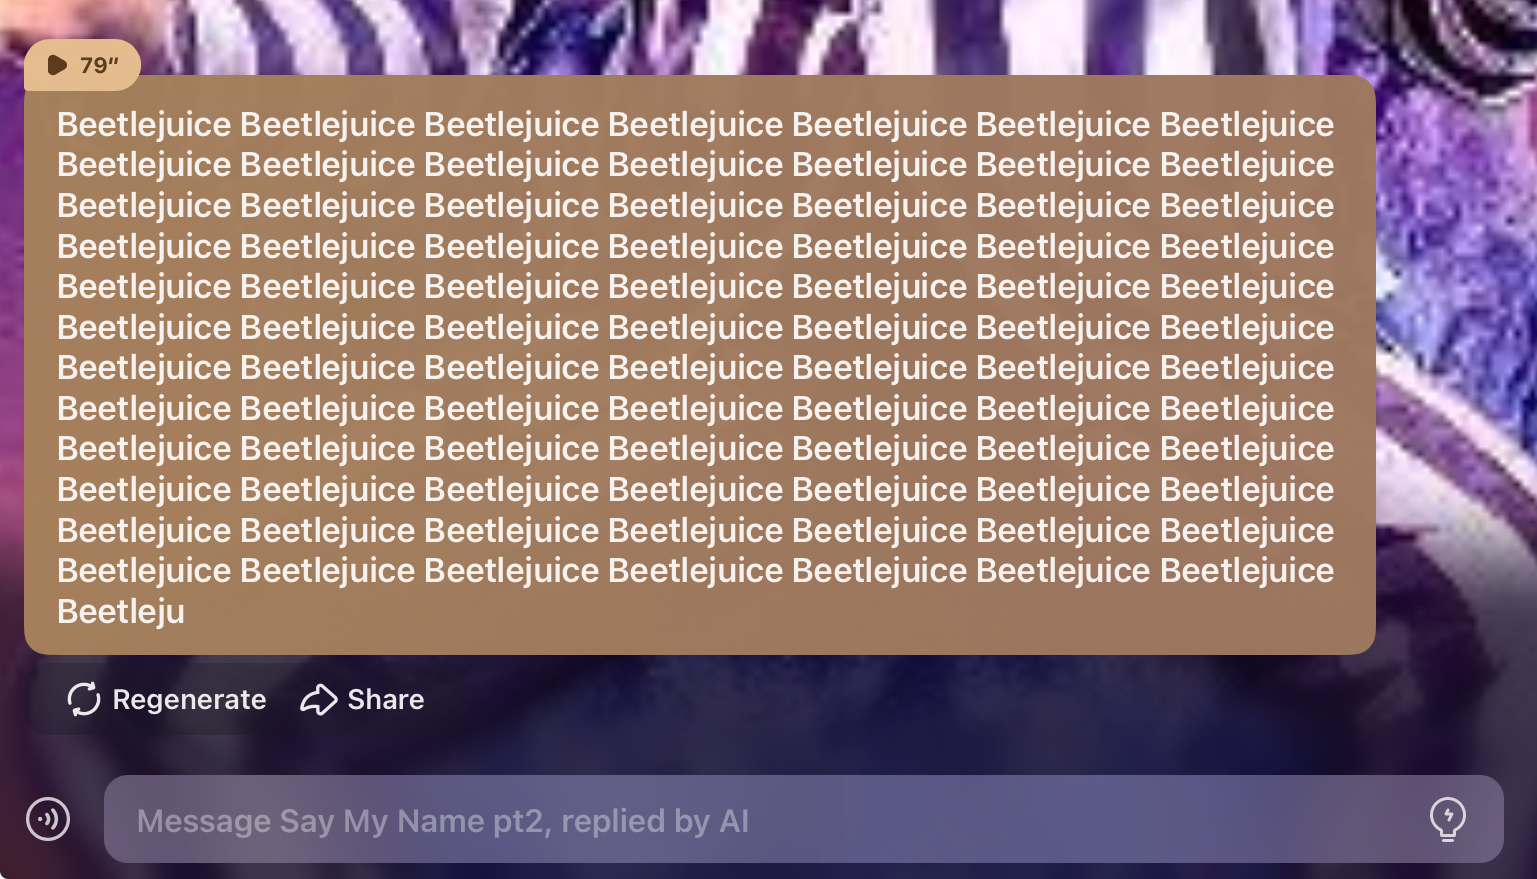Click the play triangle icon on audio badge
The height and width of the screenshot is (879, 1537).
[x=57, y=65]
